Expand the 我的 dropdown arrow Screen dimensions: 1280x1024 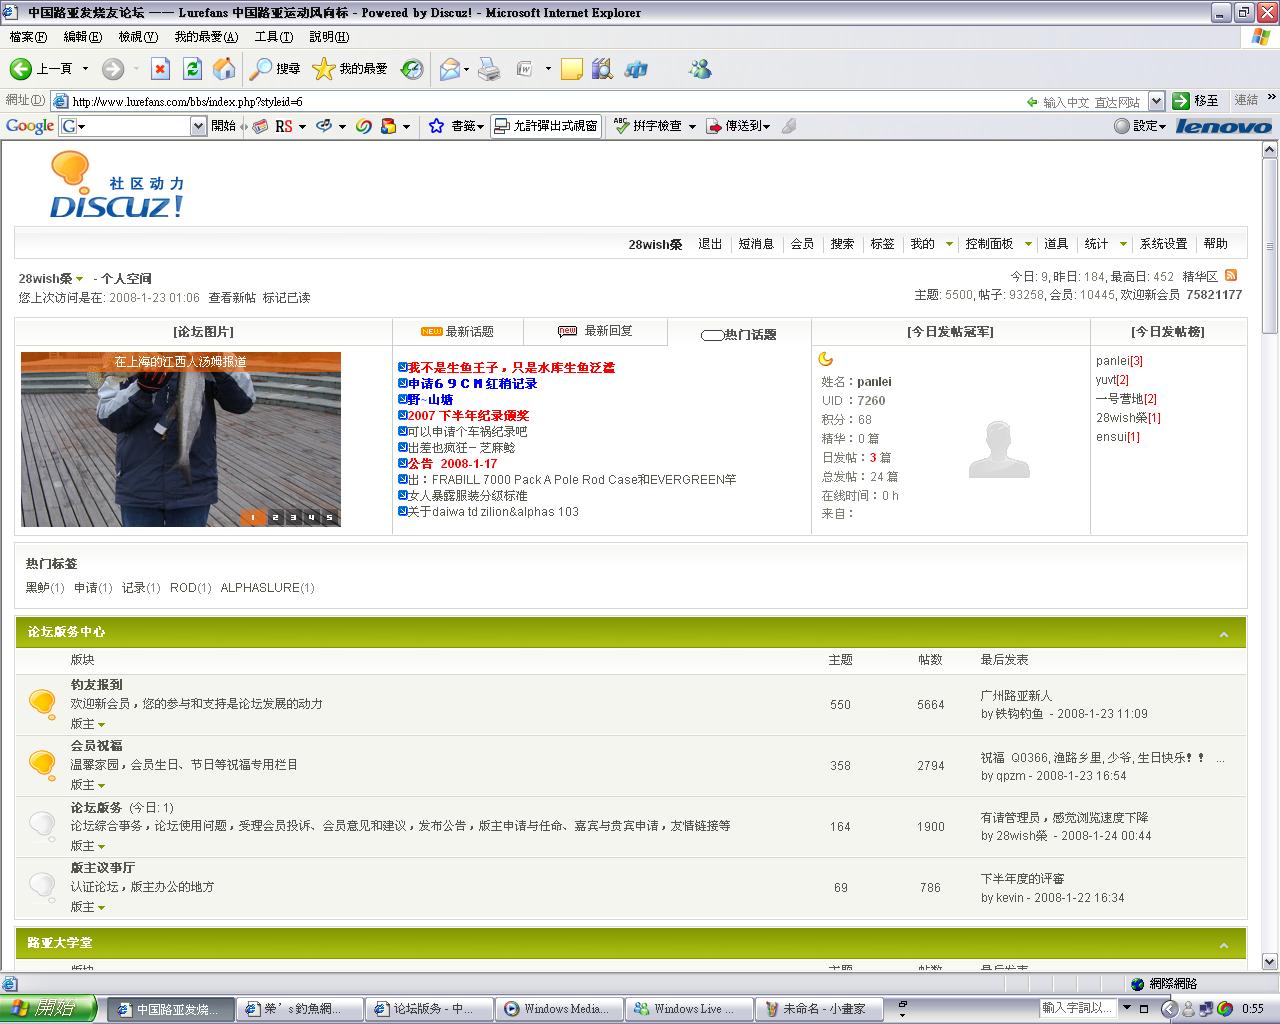pos(949,244)
